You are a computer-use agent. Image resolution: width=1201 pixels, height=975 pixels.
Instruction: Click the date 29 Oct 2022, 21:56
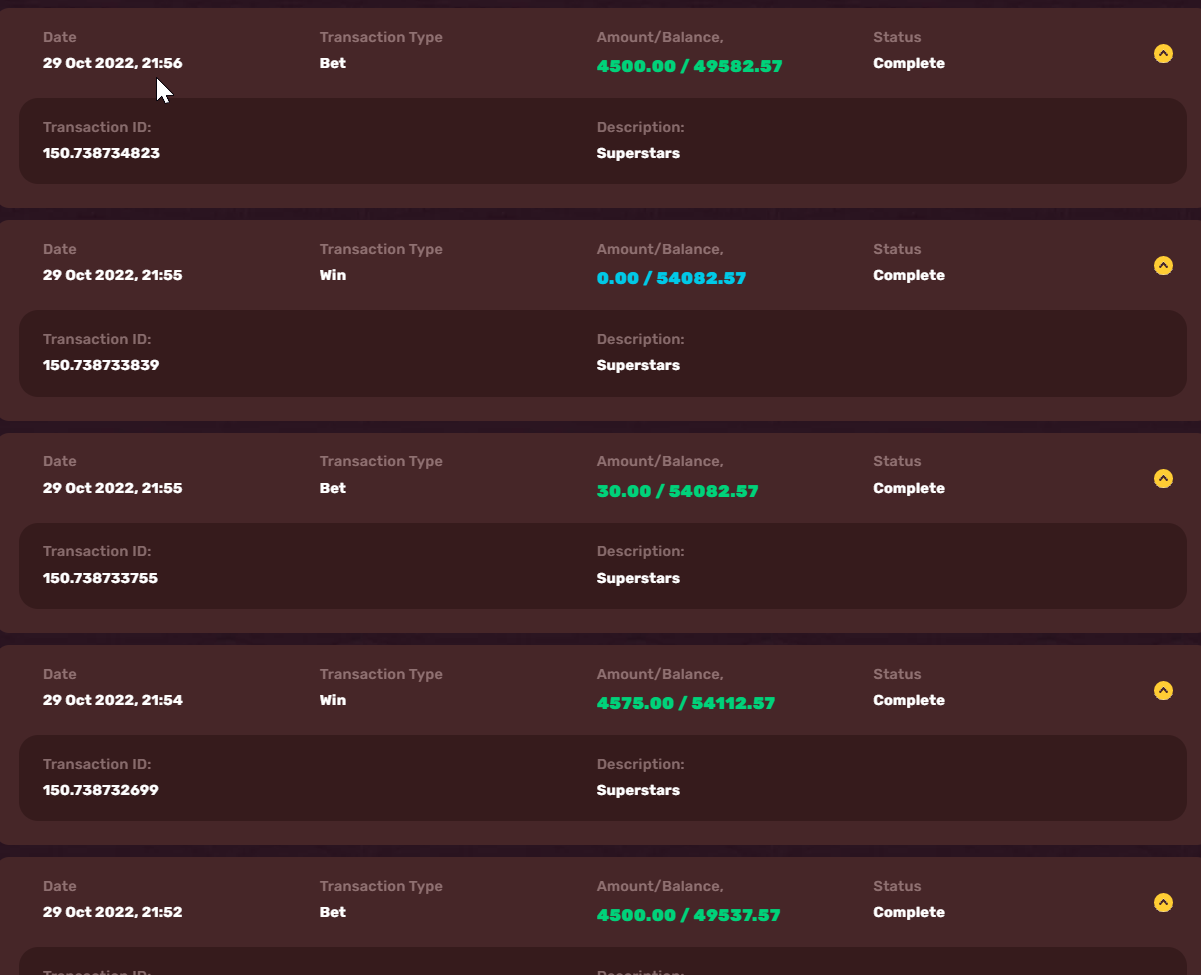click(x=112, y=63)
